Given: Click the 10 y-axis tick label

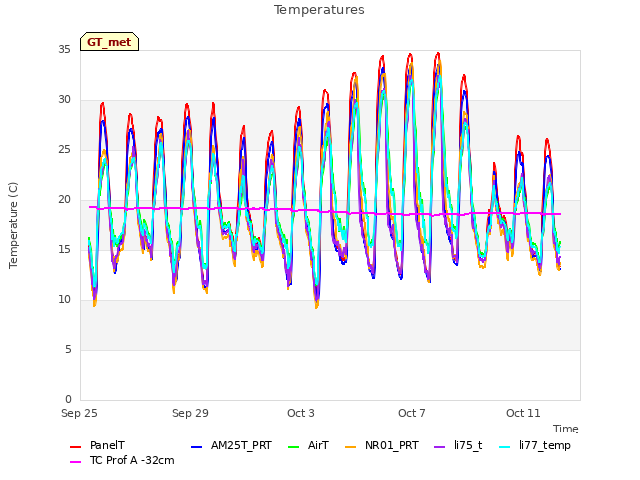Looking at the screenshot, I should pyautogui.click(x=64, y=300).
